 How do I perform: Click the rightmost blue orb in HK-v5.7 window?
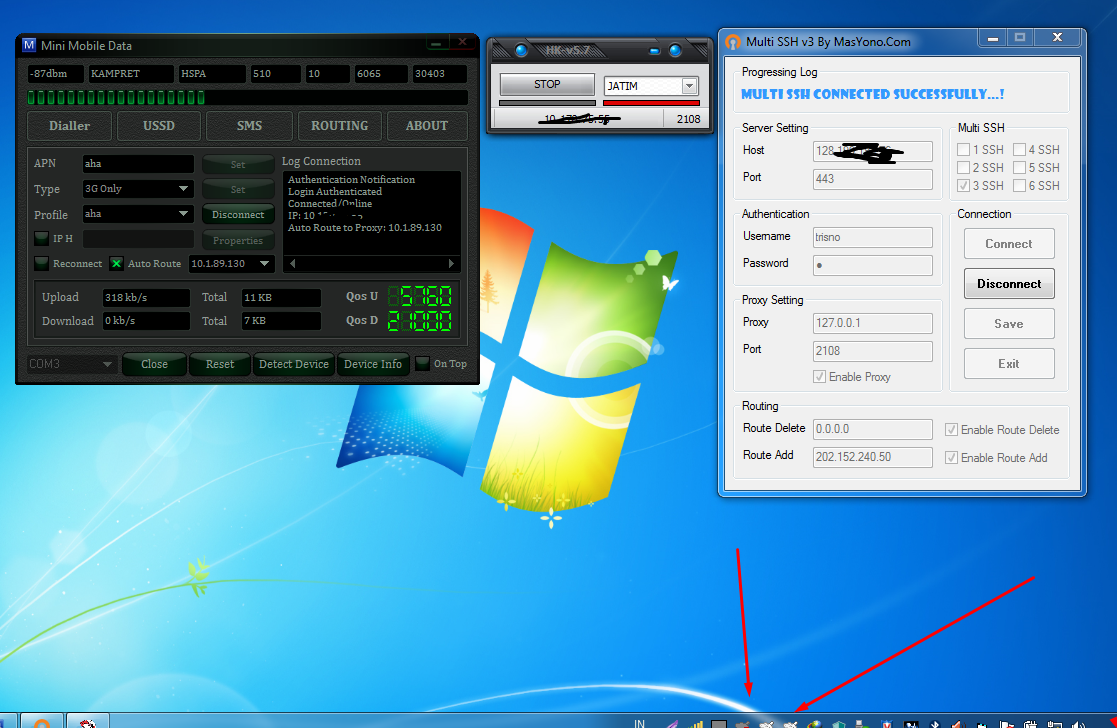[675, 50]
